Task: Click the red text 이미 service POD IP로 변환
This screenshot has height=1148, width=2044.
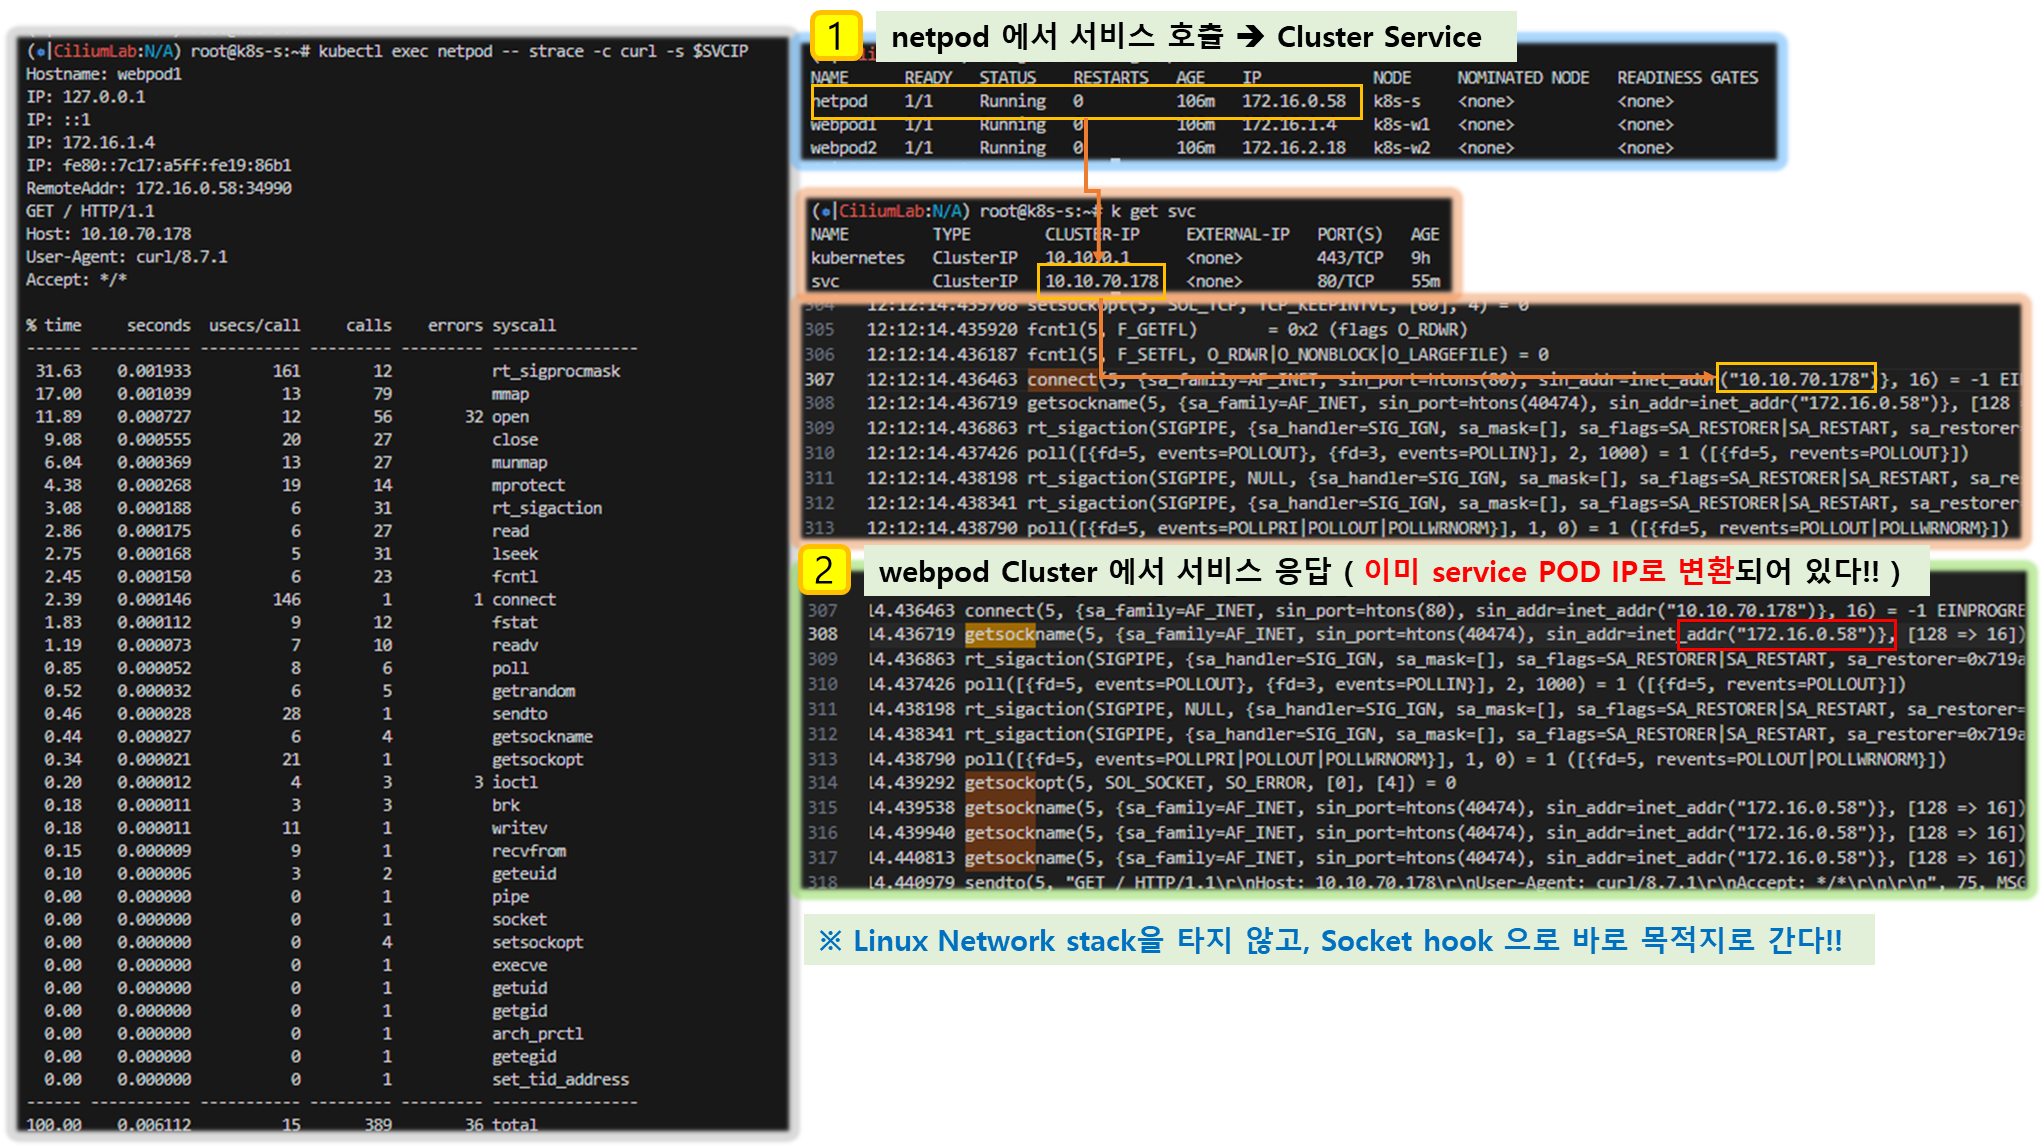Action: [1547, 571]
